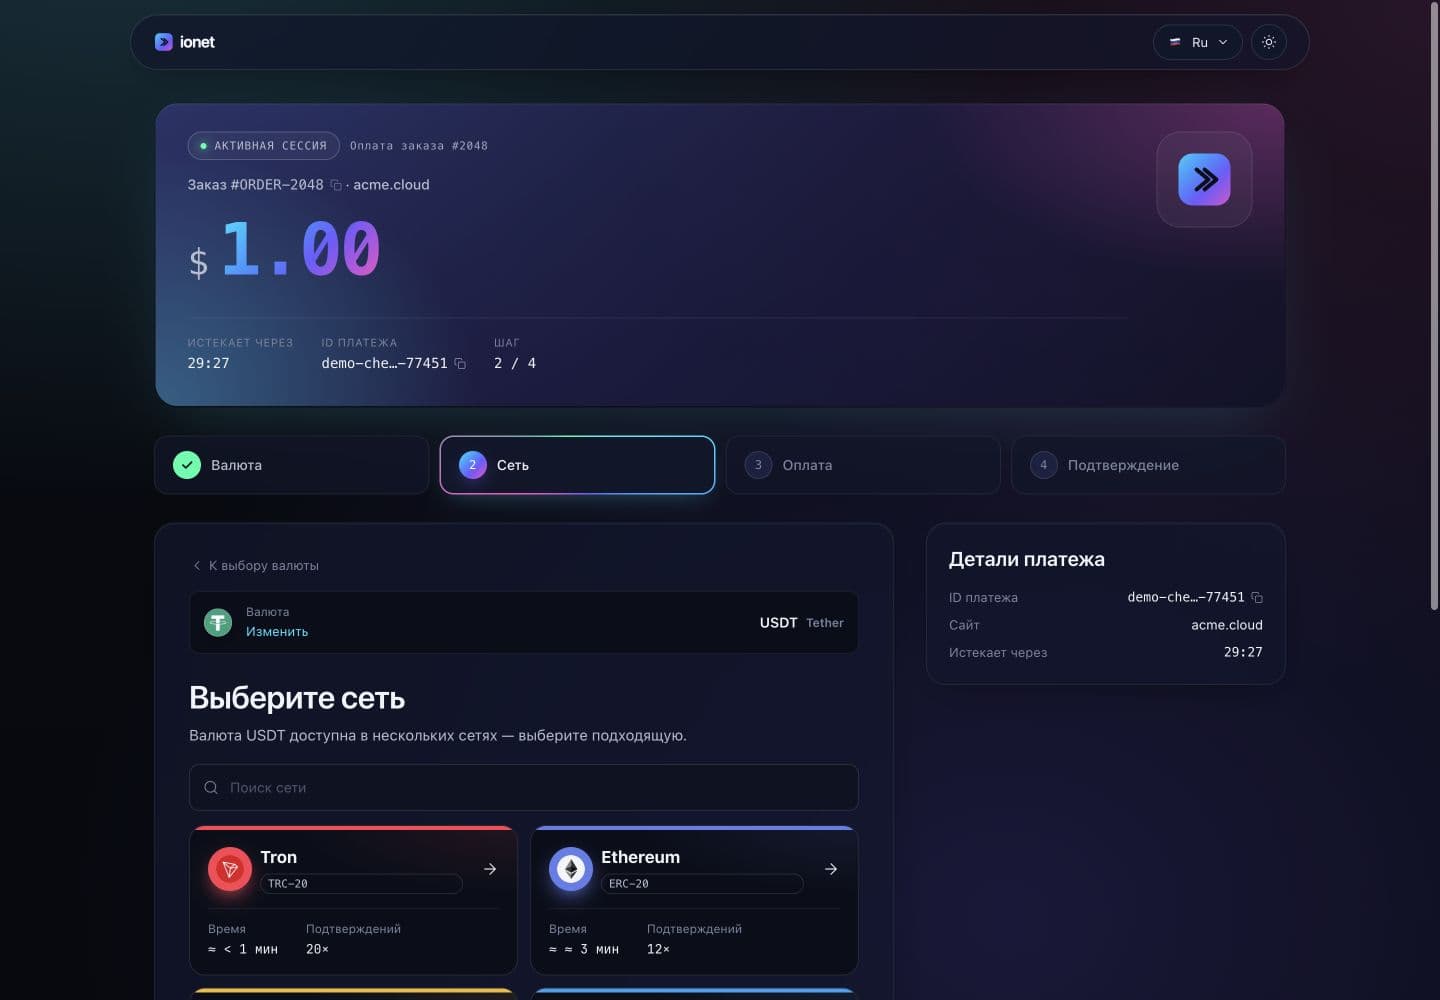This screenshot has width=1440, height=1000.
Task: Click the $1.00 amount
Action: click(284, 250)
